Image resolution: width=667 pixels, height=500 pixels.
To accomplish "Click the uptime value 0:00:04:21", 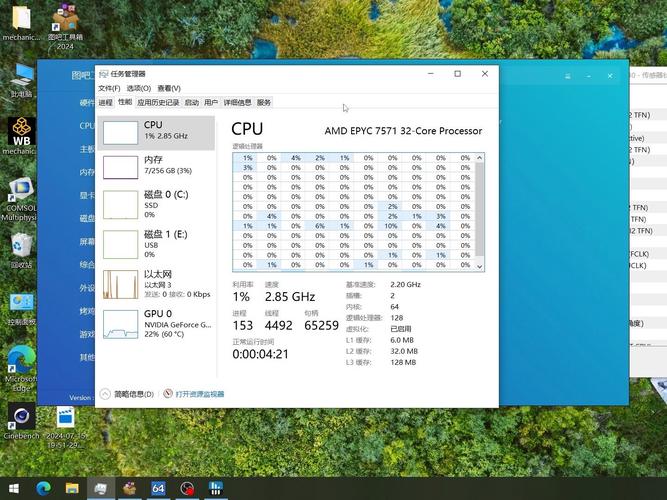I will pos(260,354).
